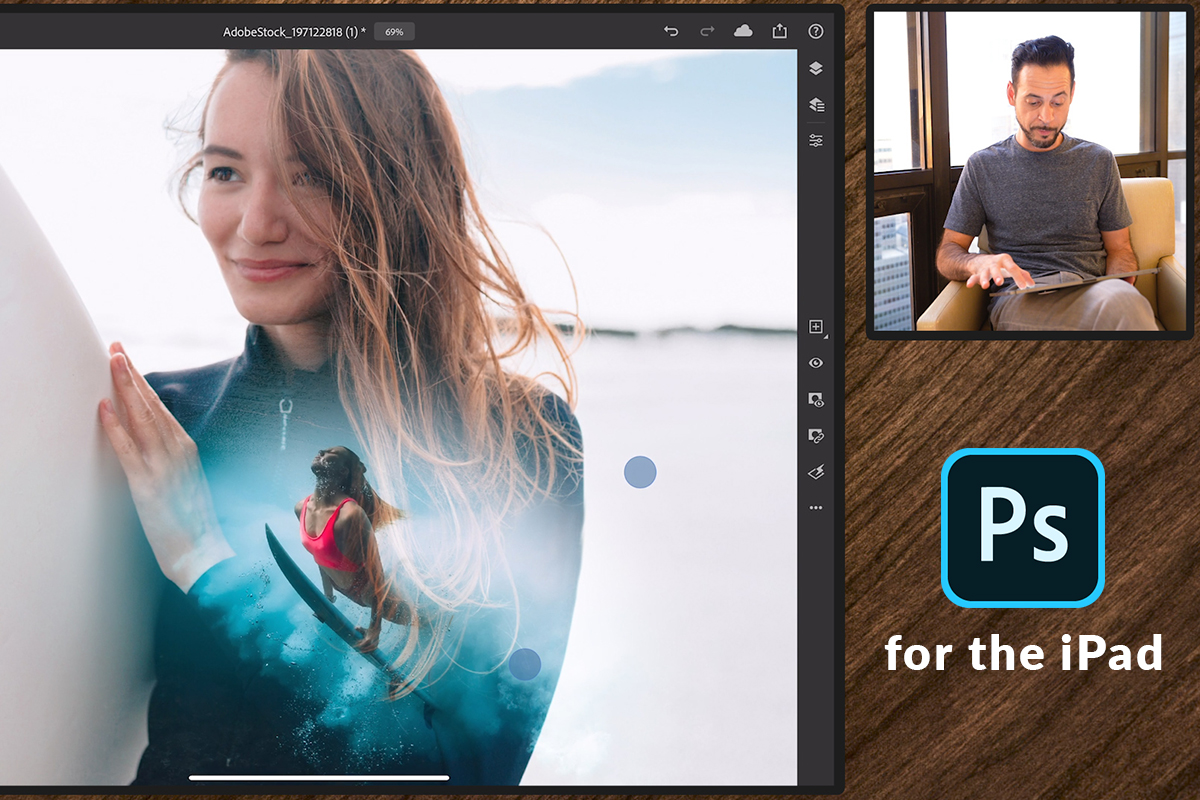Add a new layer

815,326
